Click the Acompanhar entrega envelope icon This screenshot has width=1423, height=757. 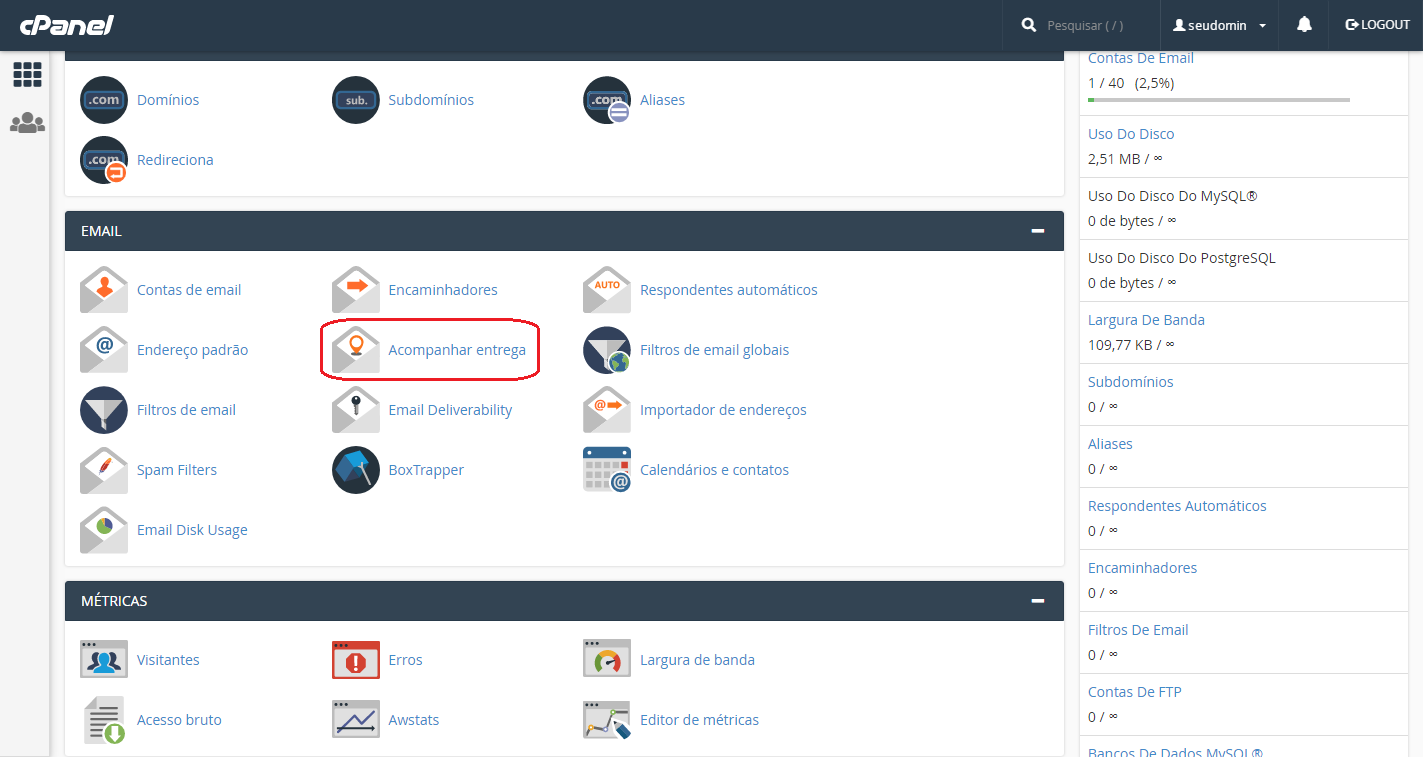356,350
